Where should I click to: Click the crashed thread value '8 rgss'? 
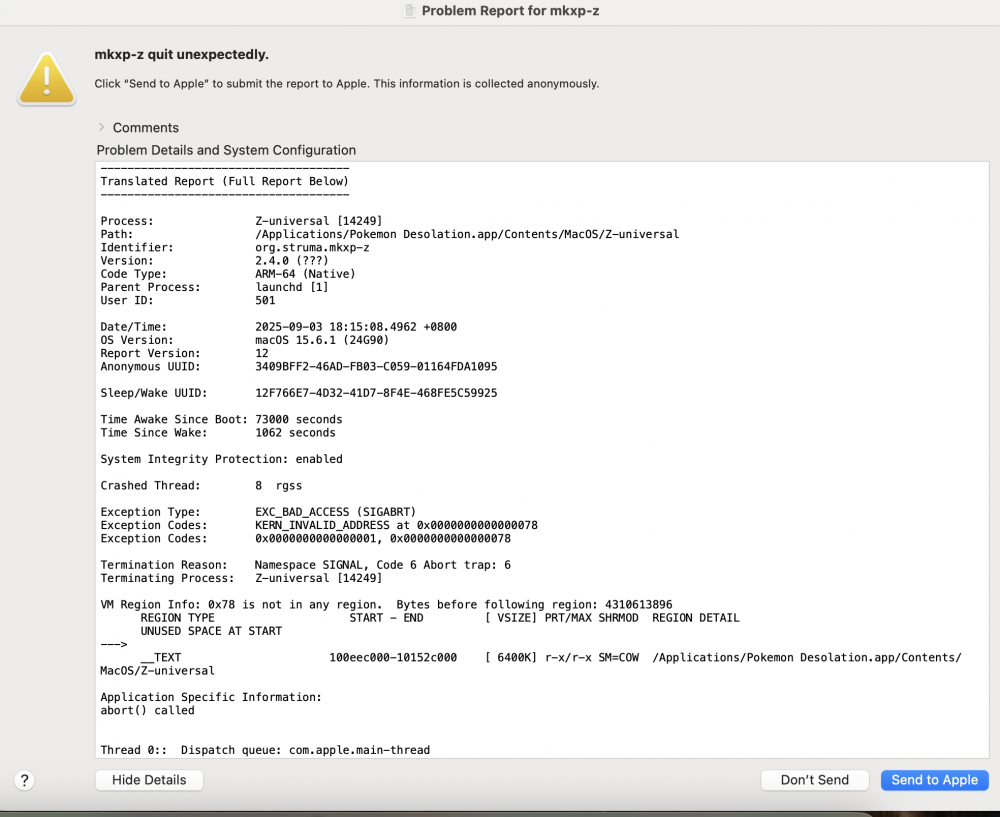tap(279, 485)
